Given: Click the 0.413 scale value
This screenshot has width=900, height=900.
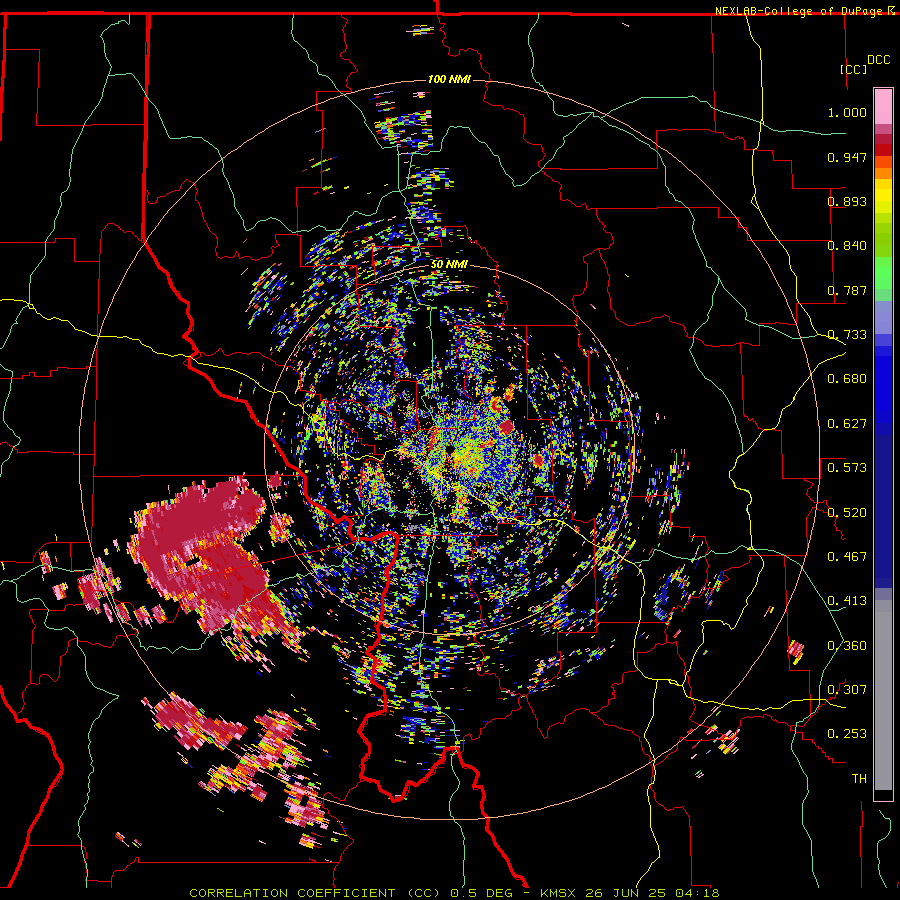Looking at the screenshot, I should [847, 601].
